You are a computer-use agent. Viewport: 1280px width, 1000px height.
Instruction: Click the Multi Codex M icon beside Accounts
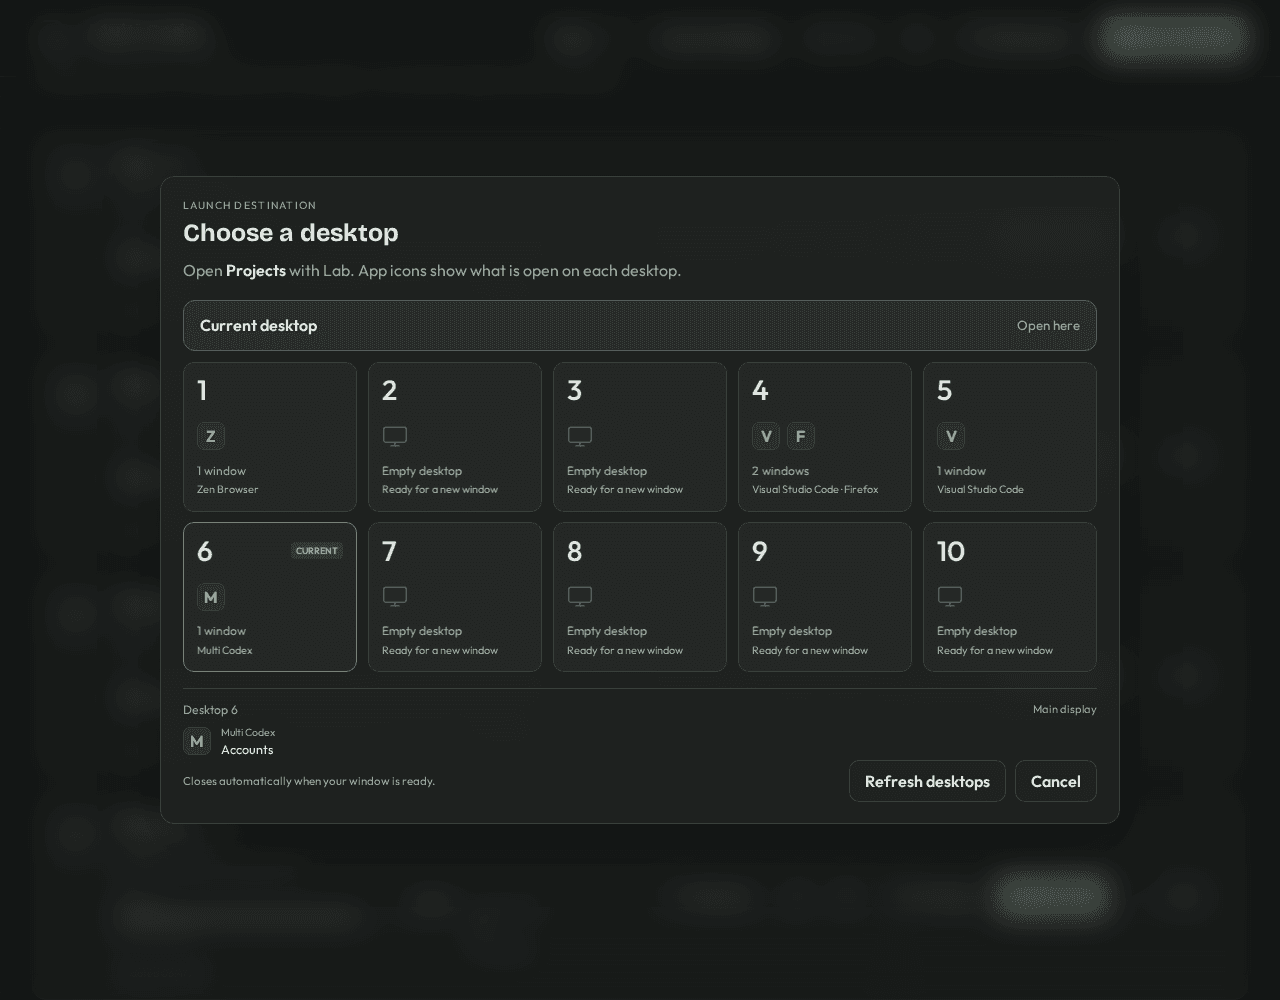[197, 741]
